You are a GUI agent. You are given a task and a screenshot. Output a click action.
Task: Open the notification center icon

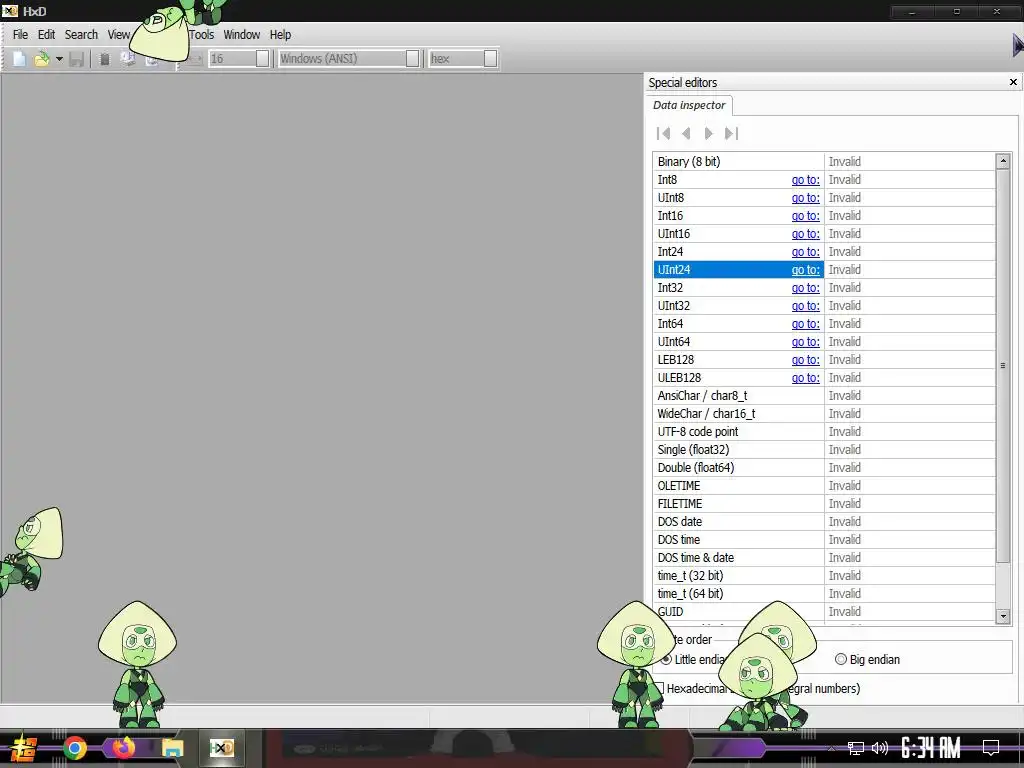991,748
